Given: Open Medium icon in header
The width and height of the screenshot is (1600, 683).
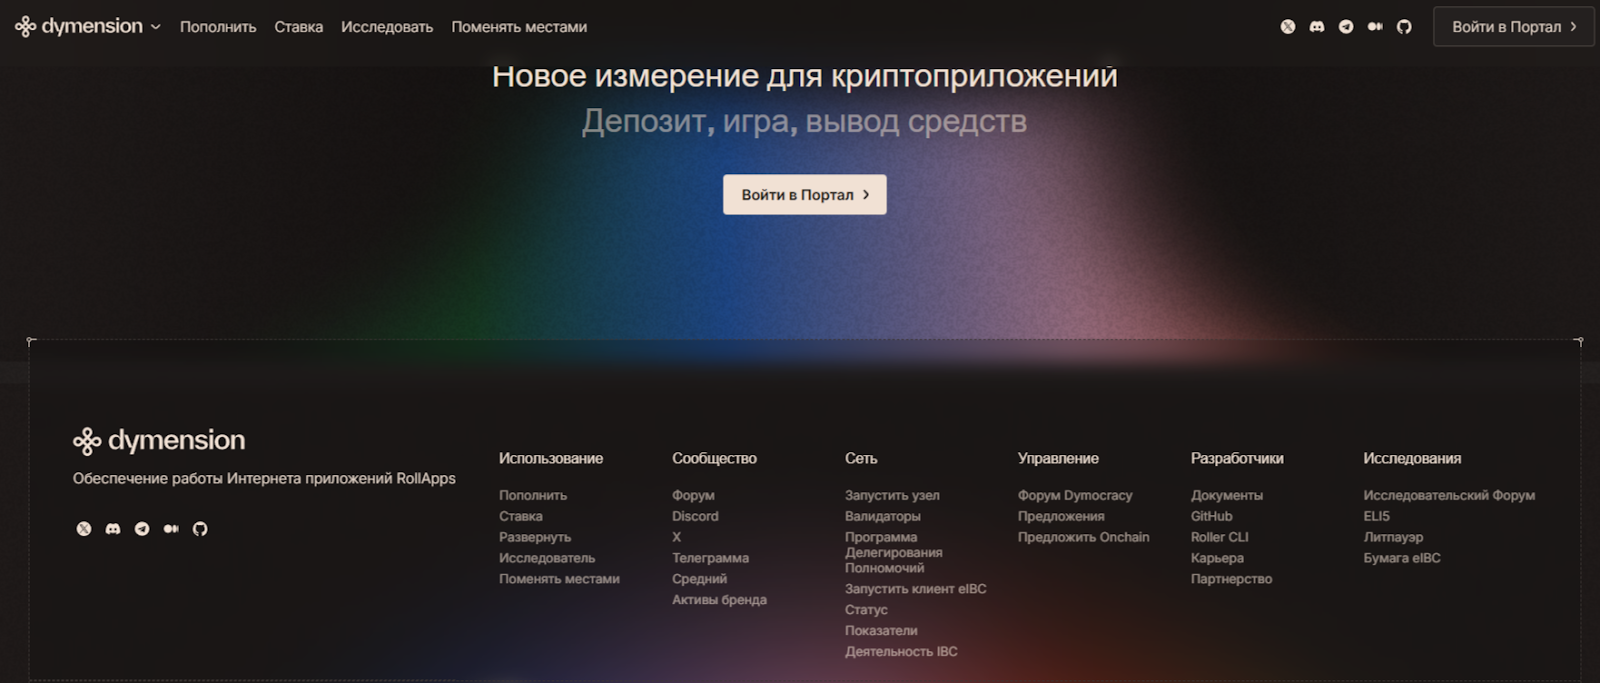Looking at the screenshot, I should [x=1375, y=27].
